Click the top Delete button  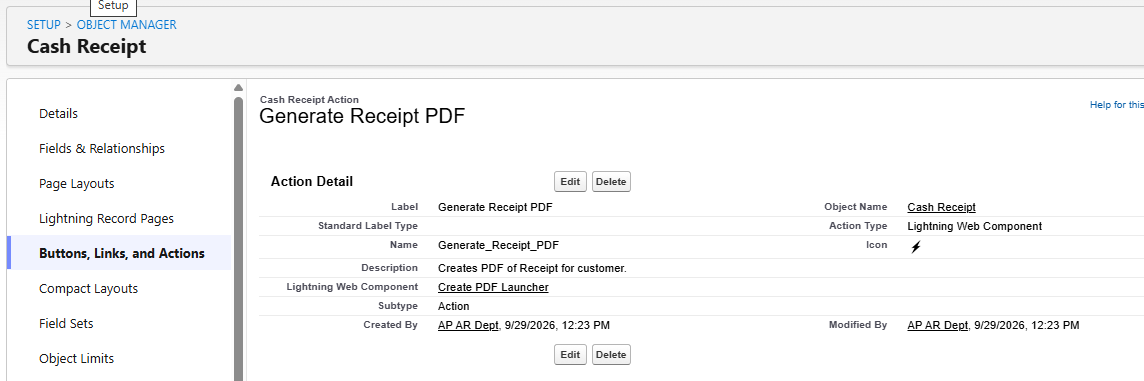(611, 182)
